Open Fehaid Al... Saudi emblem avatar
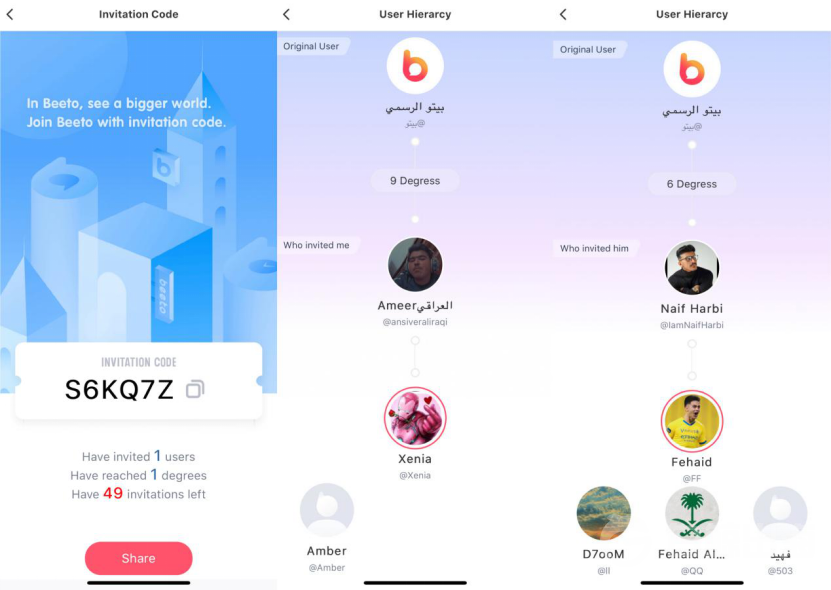 pos(692,514)
